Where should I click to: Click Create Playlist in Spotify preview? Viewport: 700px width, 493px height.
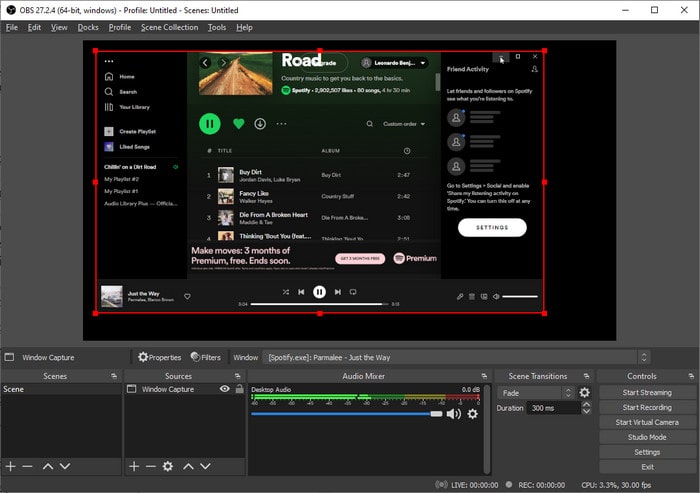click(x=130, y=131)
